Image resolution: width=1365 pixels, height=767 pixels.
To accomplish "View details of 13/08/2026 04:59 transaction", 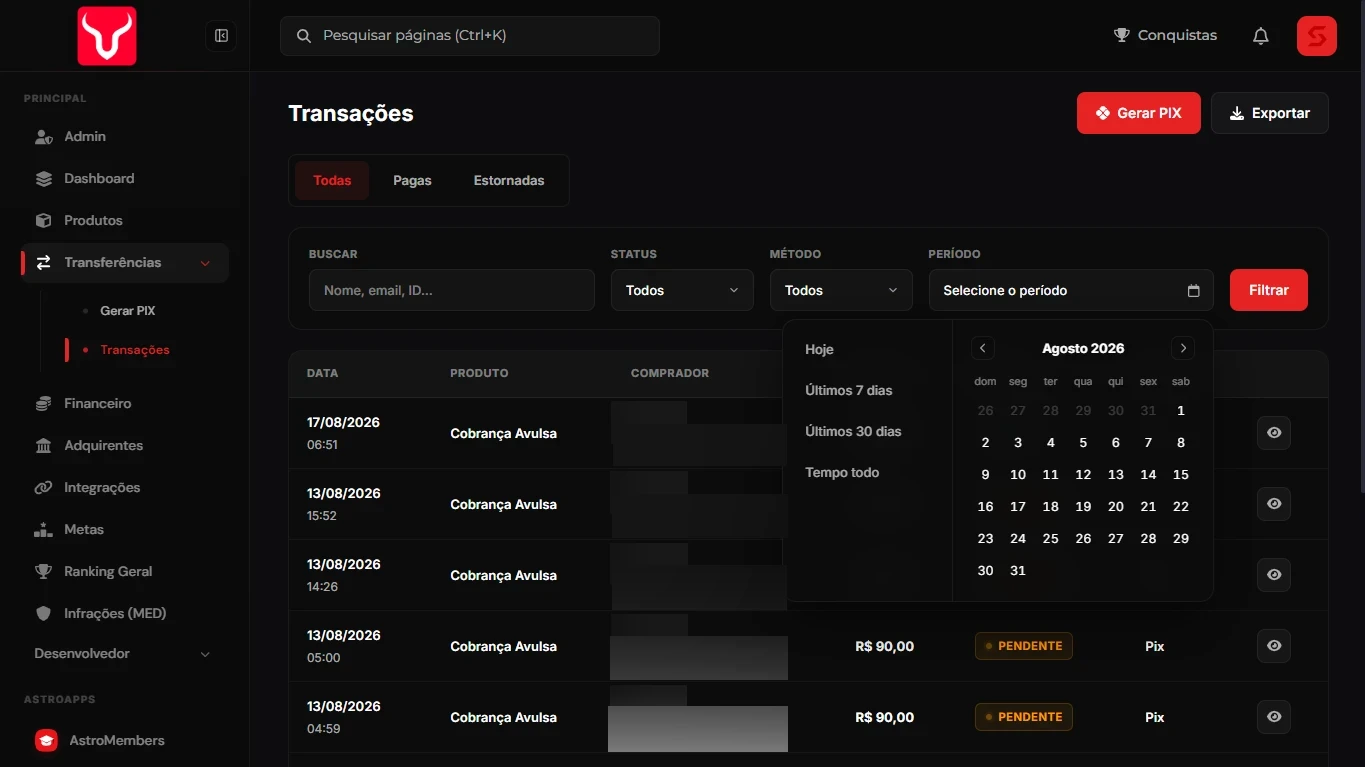I will [1274, 717].
